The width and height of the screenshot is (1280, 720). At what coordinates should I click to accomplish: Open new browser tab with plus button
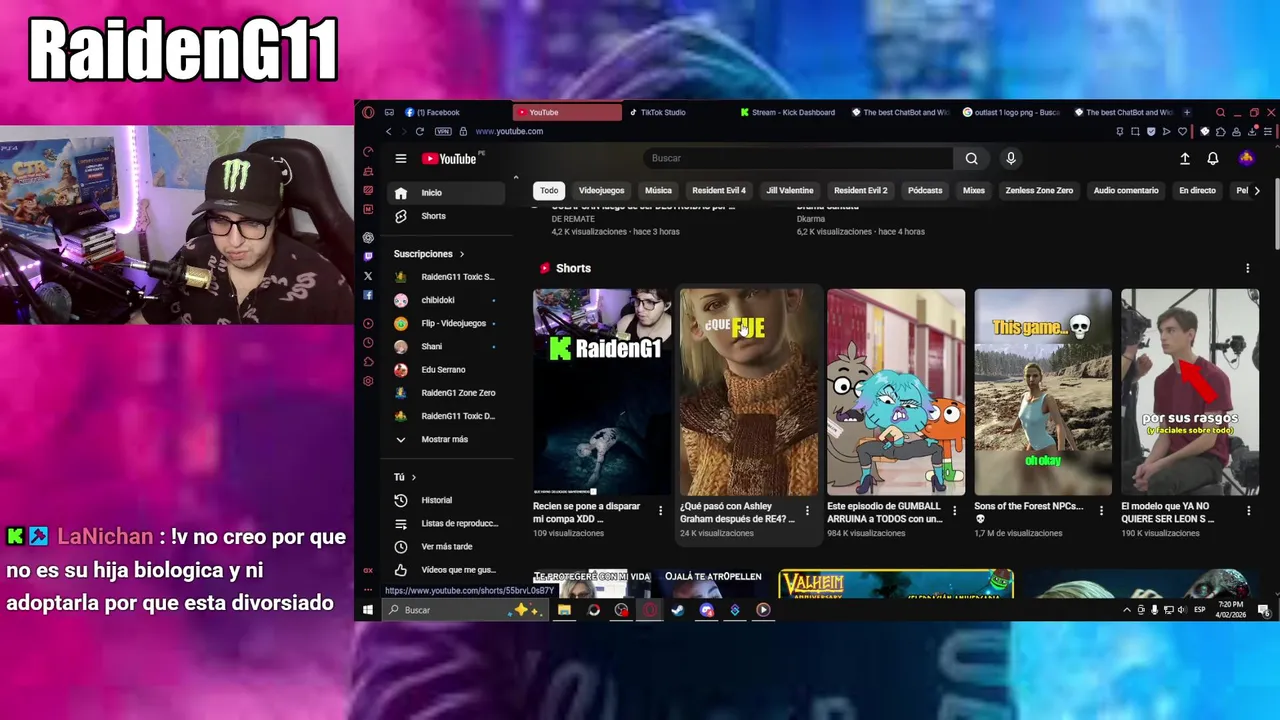coord(1187,112)
